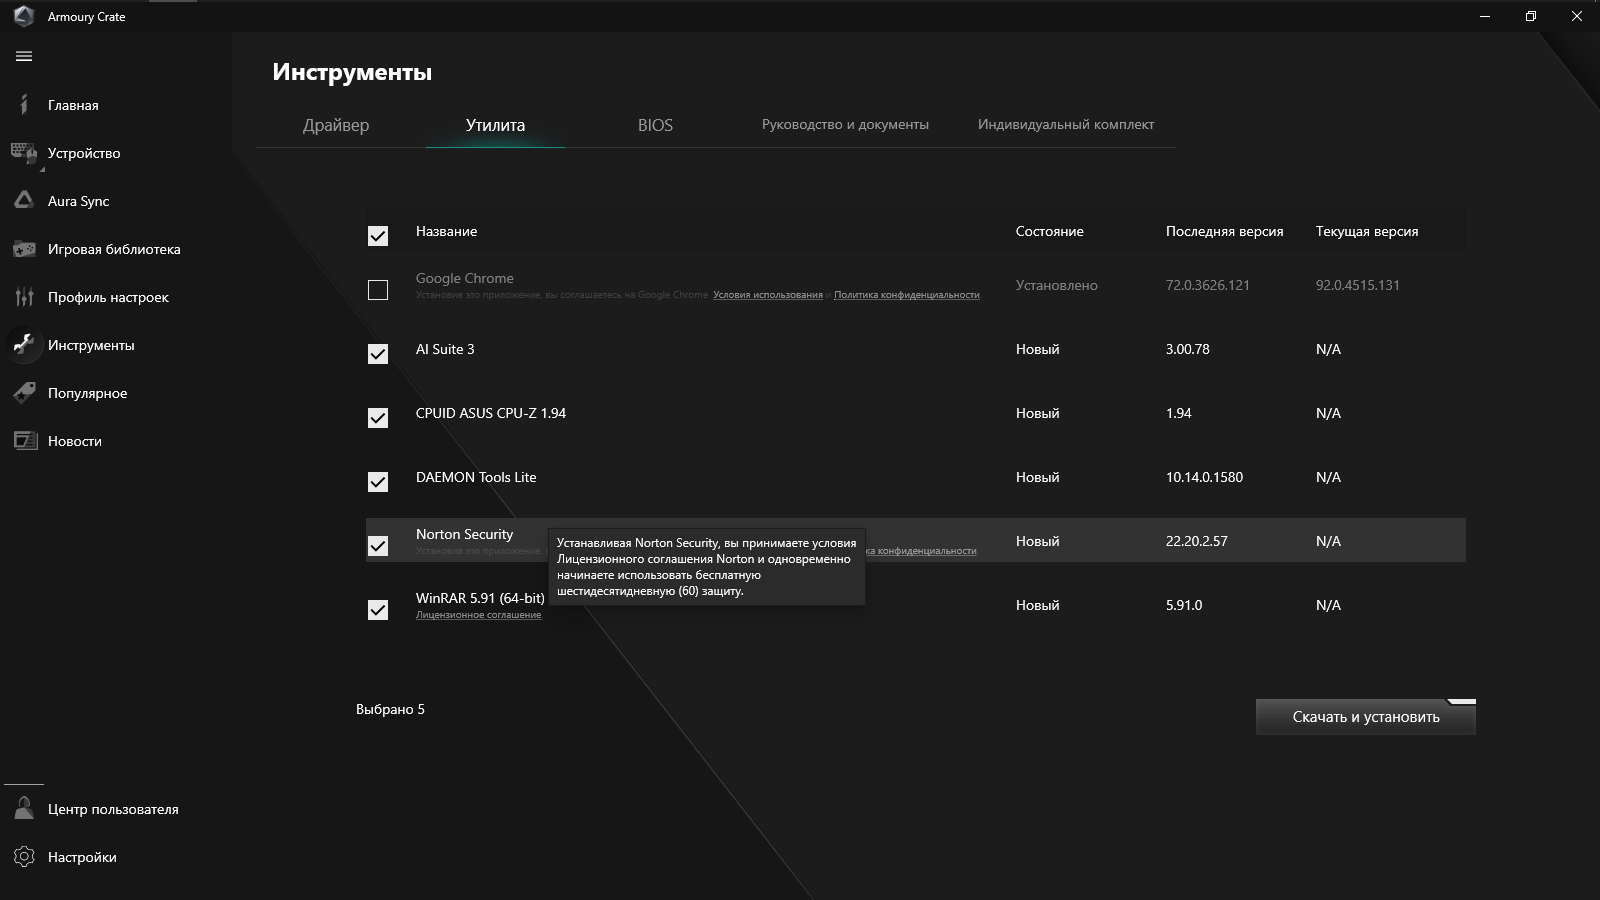
Task: Open Профиль настроек section
Action: [x=108, y=297]
